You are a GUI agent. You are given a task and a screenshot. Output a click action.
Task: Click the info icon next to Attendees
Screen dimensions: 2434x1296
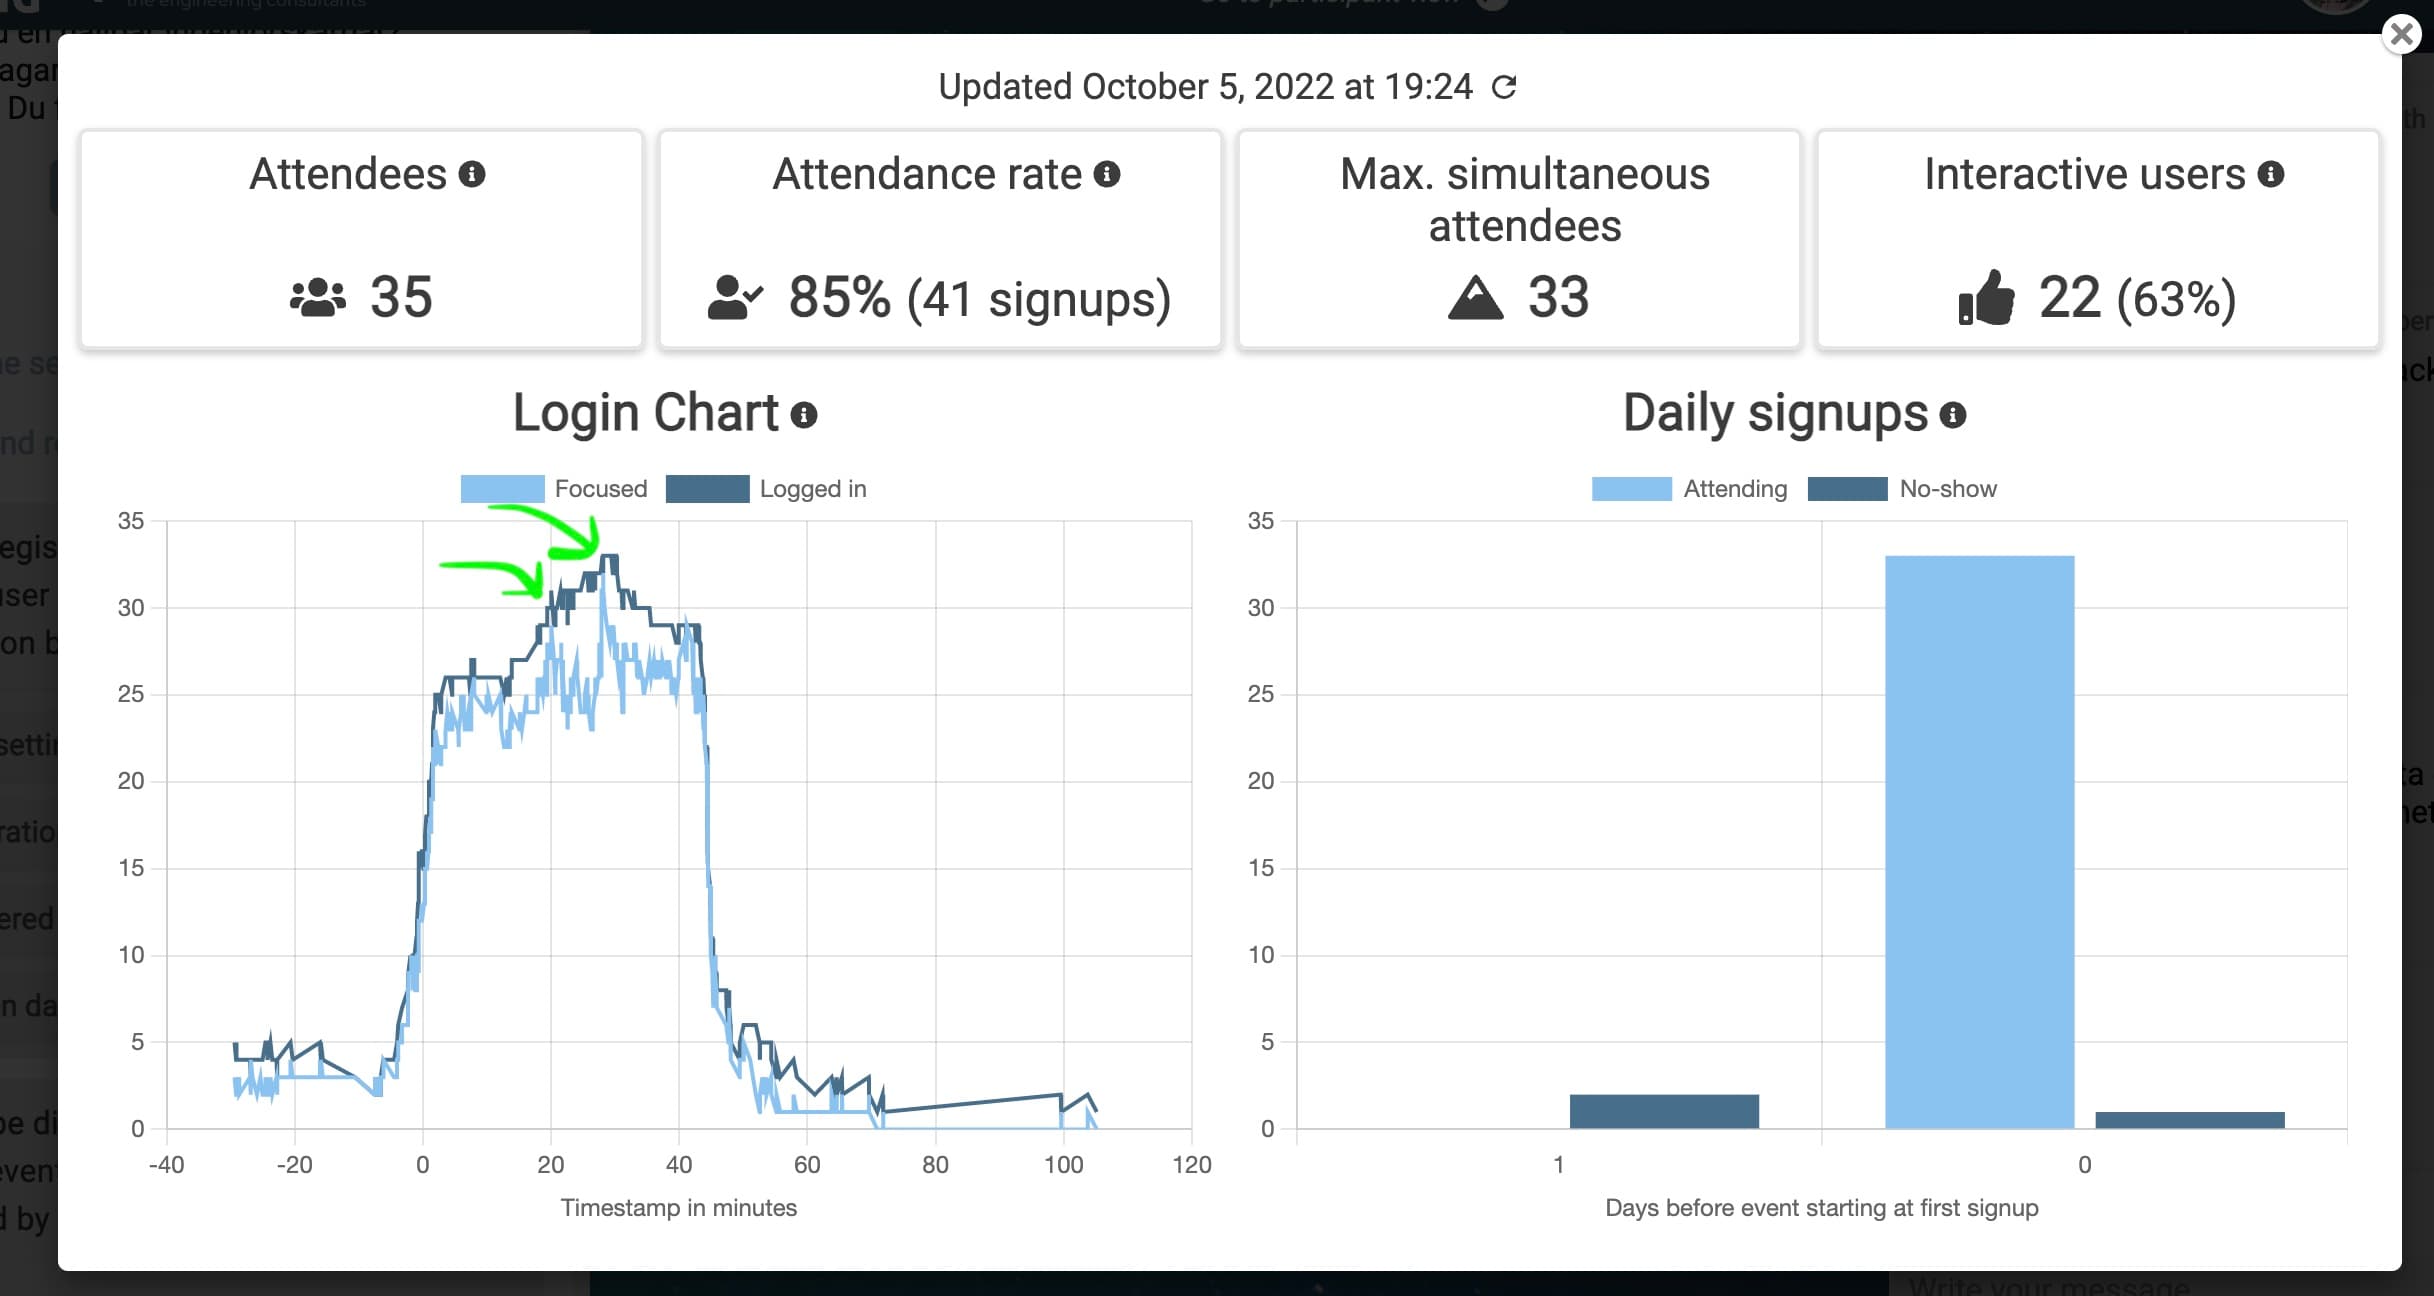pos(472,175)
